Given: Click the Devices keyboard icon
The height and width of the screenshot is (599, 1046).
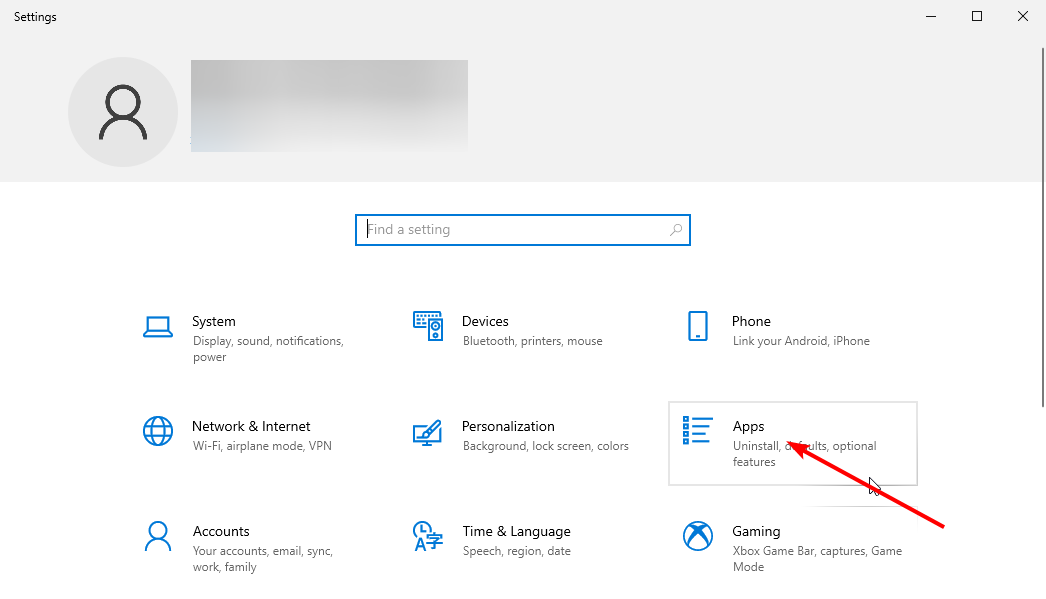Looking at the screenshot, I should point(428,327).
